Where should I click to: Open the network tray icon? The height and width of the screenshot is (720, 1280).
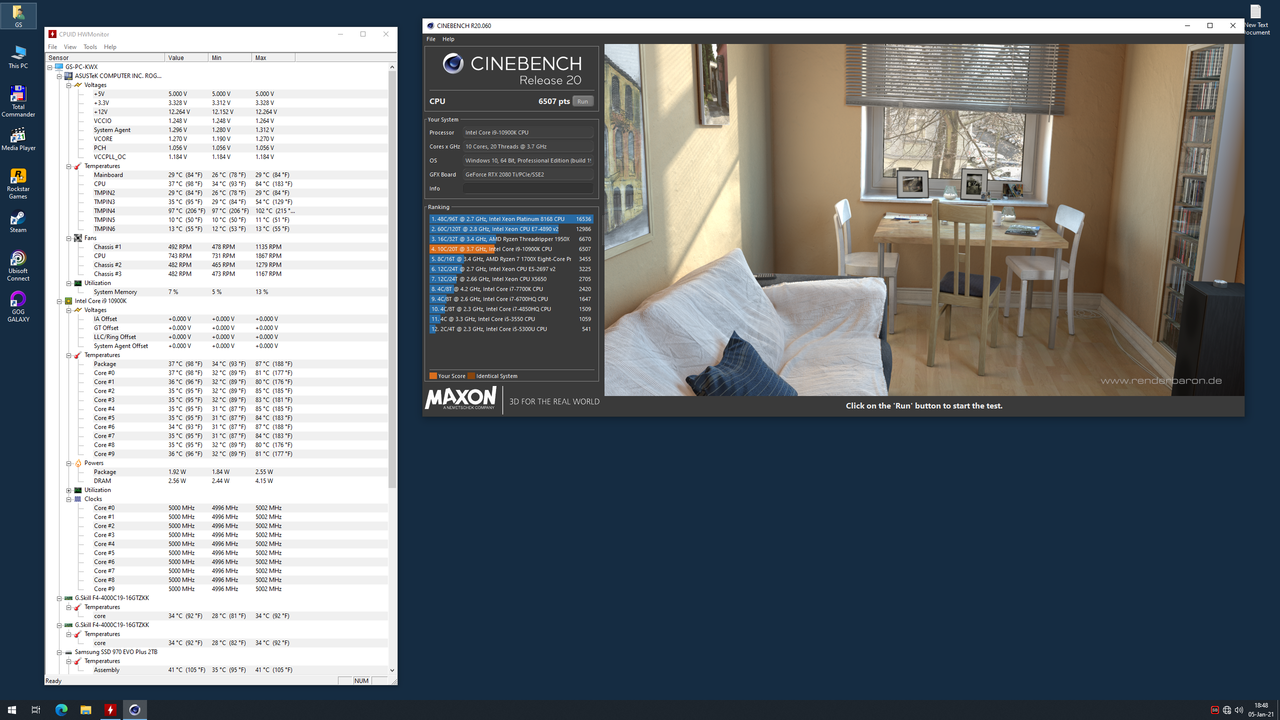coord(1225,710)
